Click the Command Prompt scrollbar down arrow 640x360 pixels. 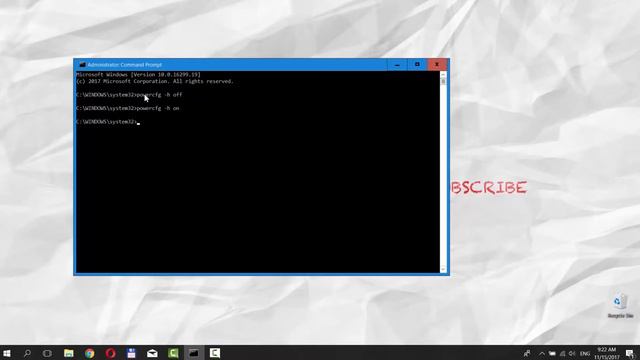[x=443, y=269]
